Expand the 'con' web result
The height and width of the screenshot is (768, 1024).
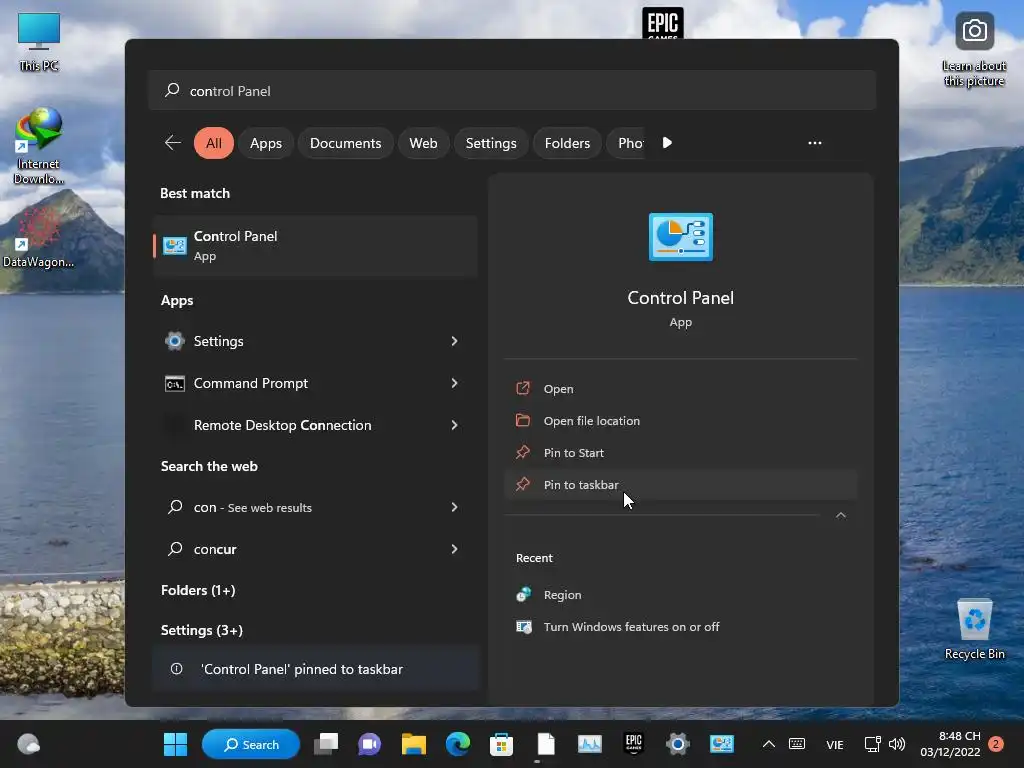pos(455,507)
